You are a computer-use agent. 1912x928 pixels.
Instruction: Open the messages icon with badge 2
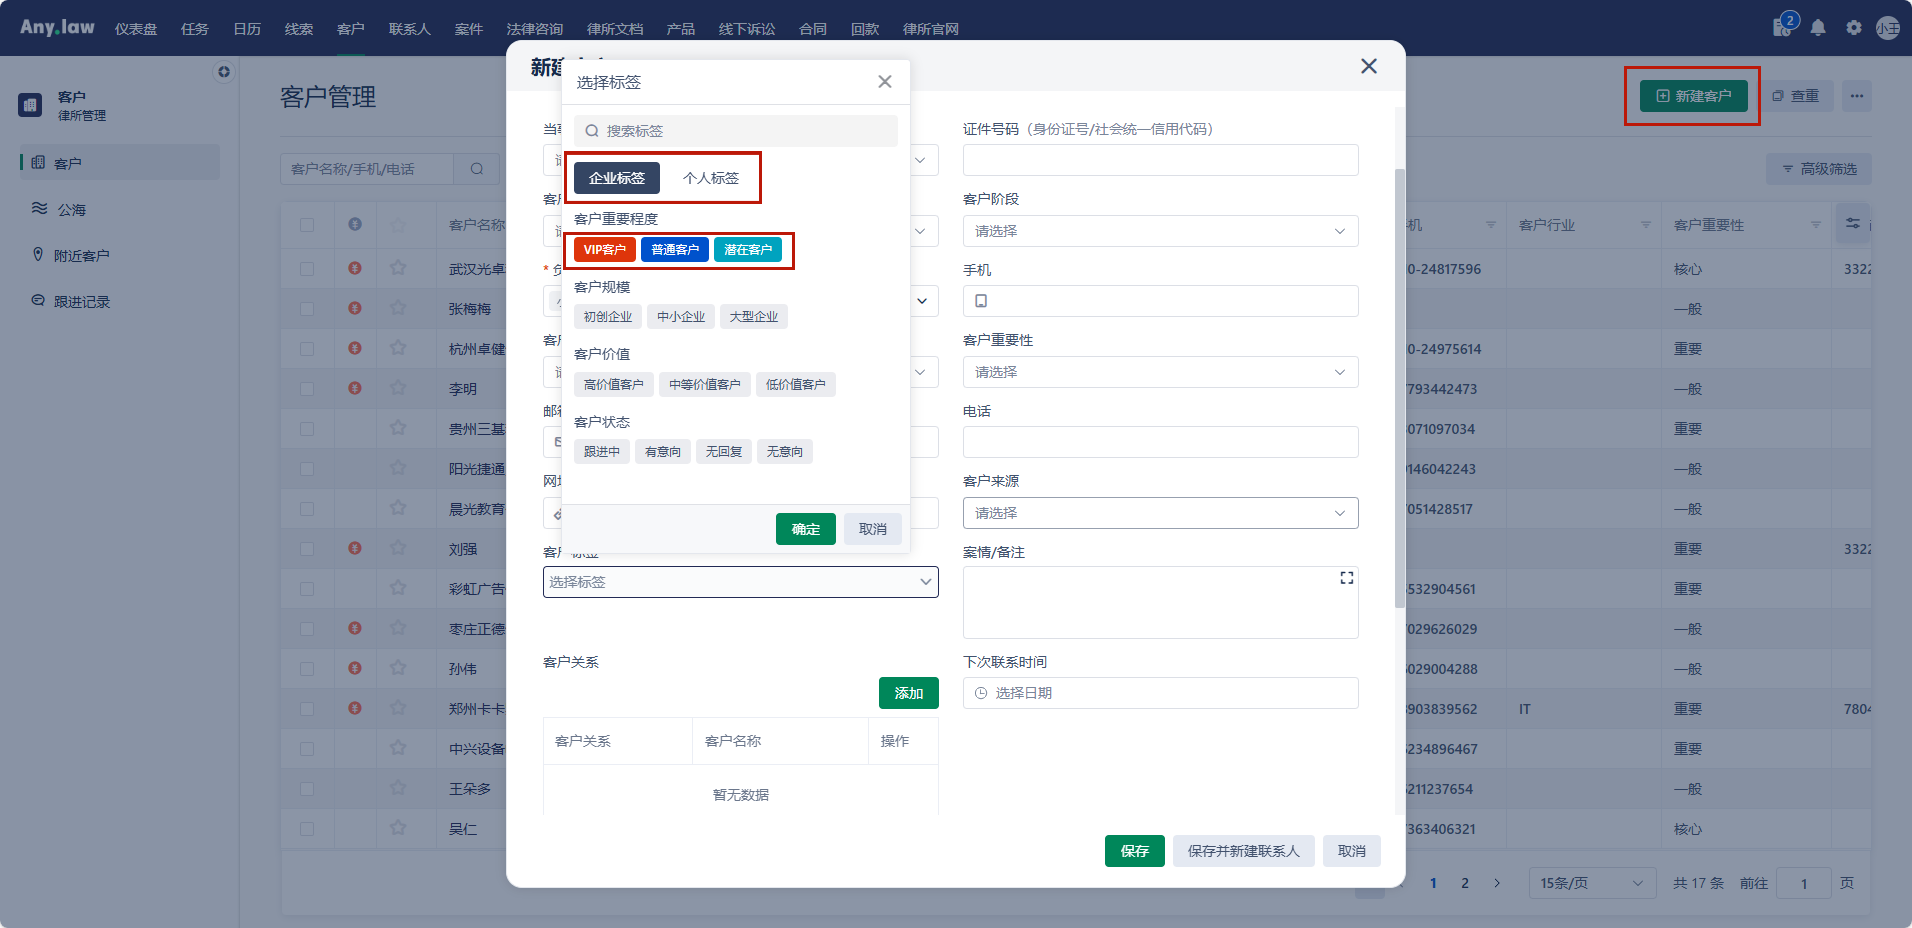(x=1784, y=26)
